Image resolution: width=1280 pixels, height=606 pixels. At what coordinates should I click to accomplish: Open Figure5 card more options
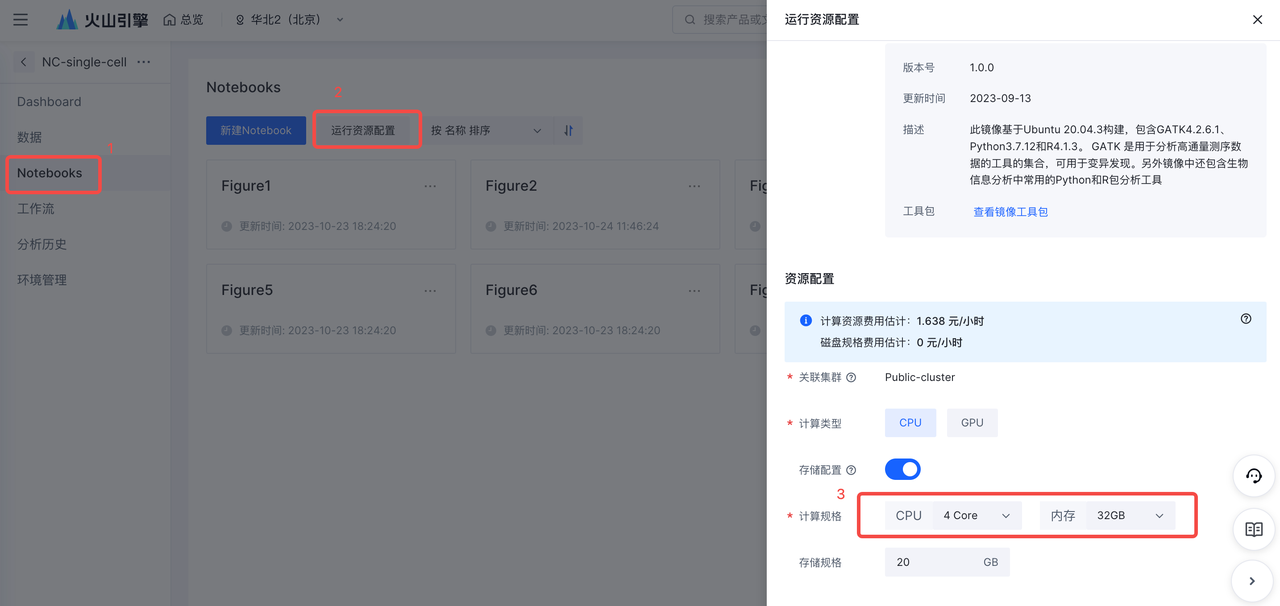[x=430, y=290]
